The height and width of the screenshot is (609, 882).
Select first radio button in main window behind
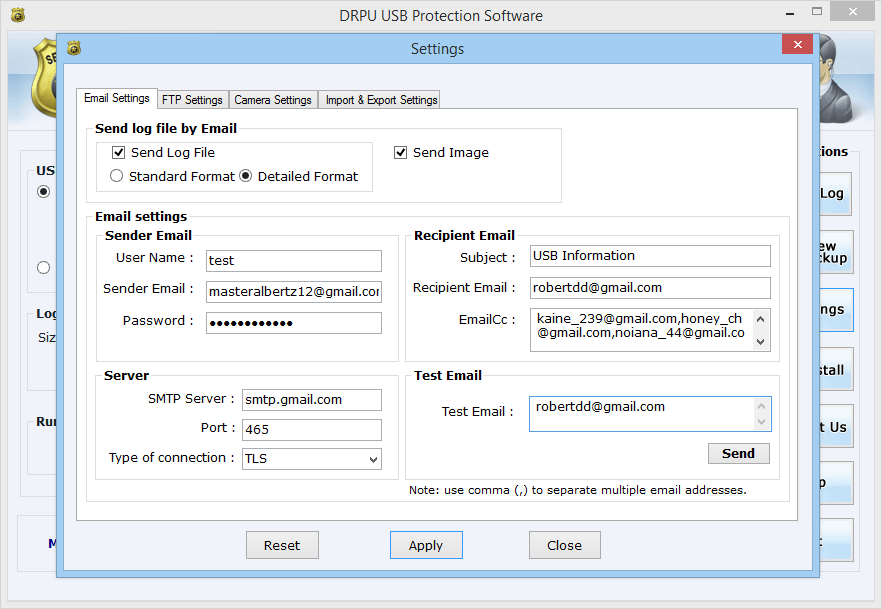click(43, 192)
